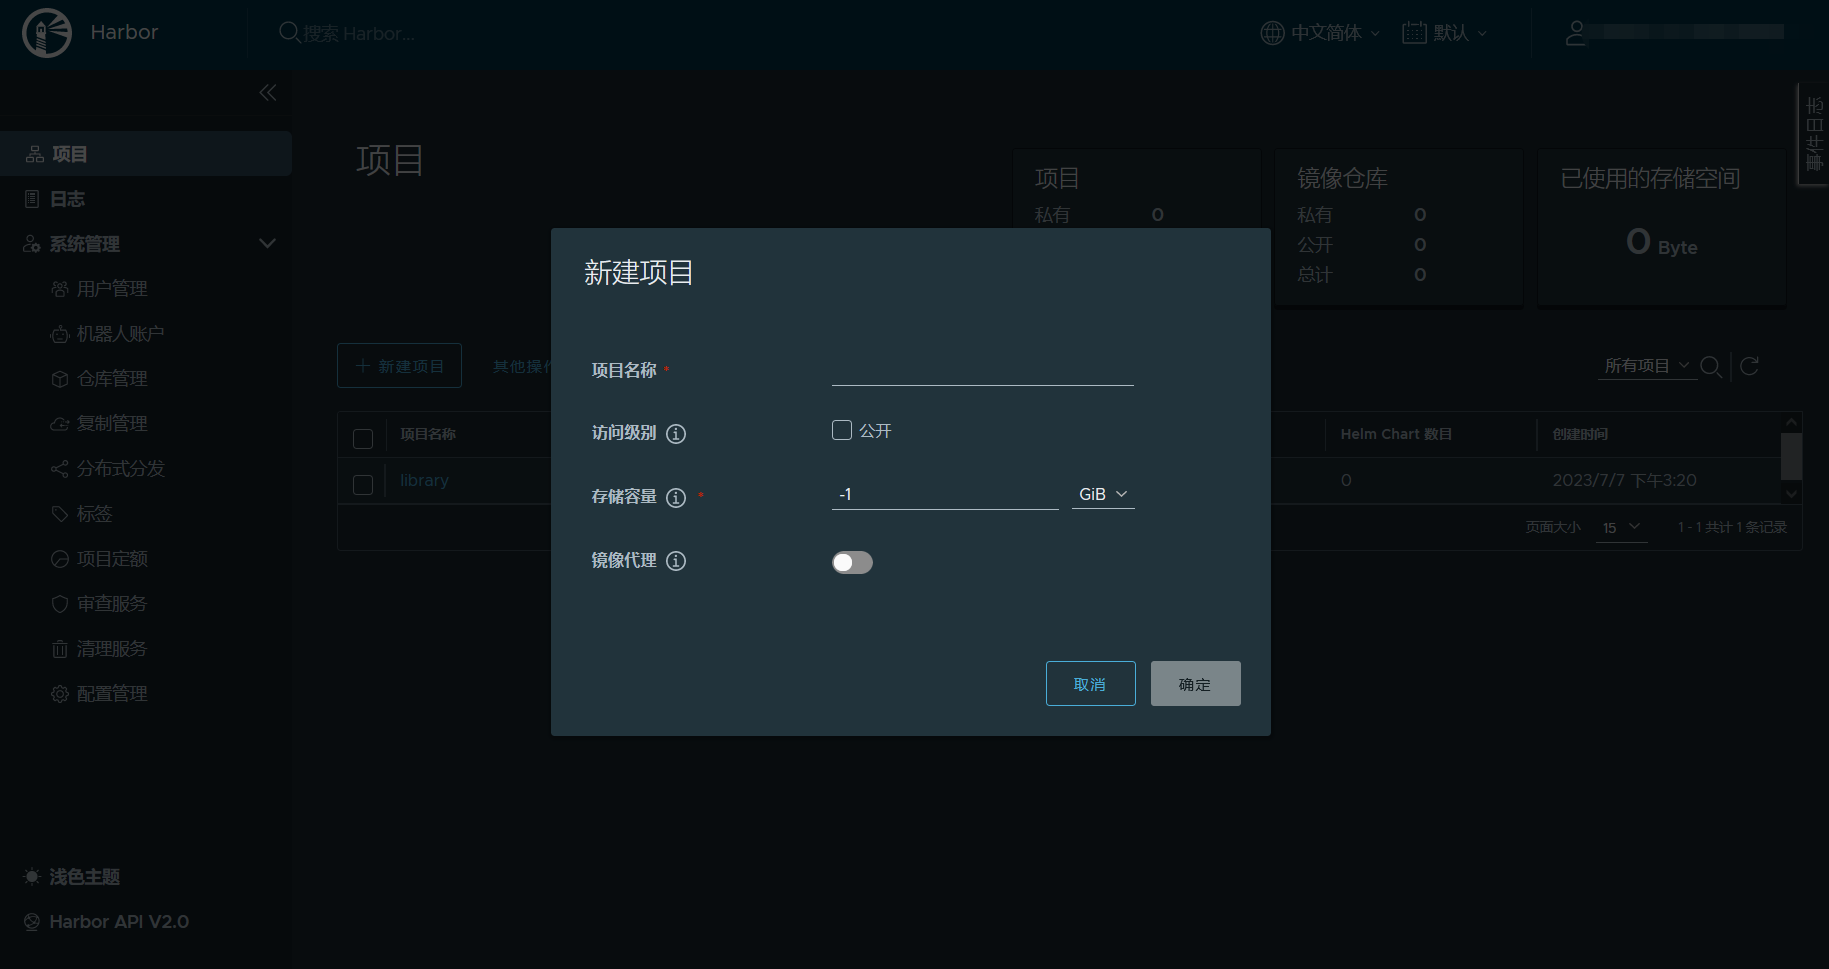Click the user account icon
1829x969 pixels.
(1575, 33)
